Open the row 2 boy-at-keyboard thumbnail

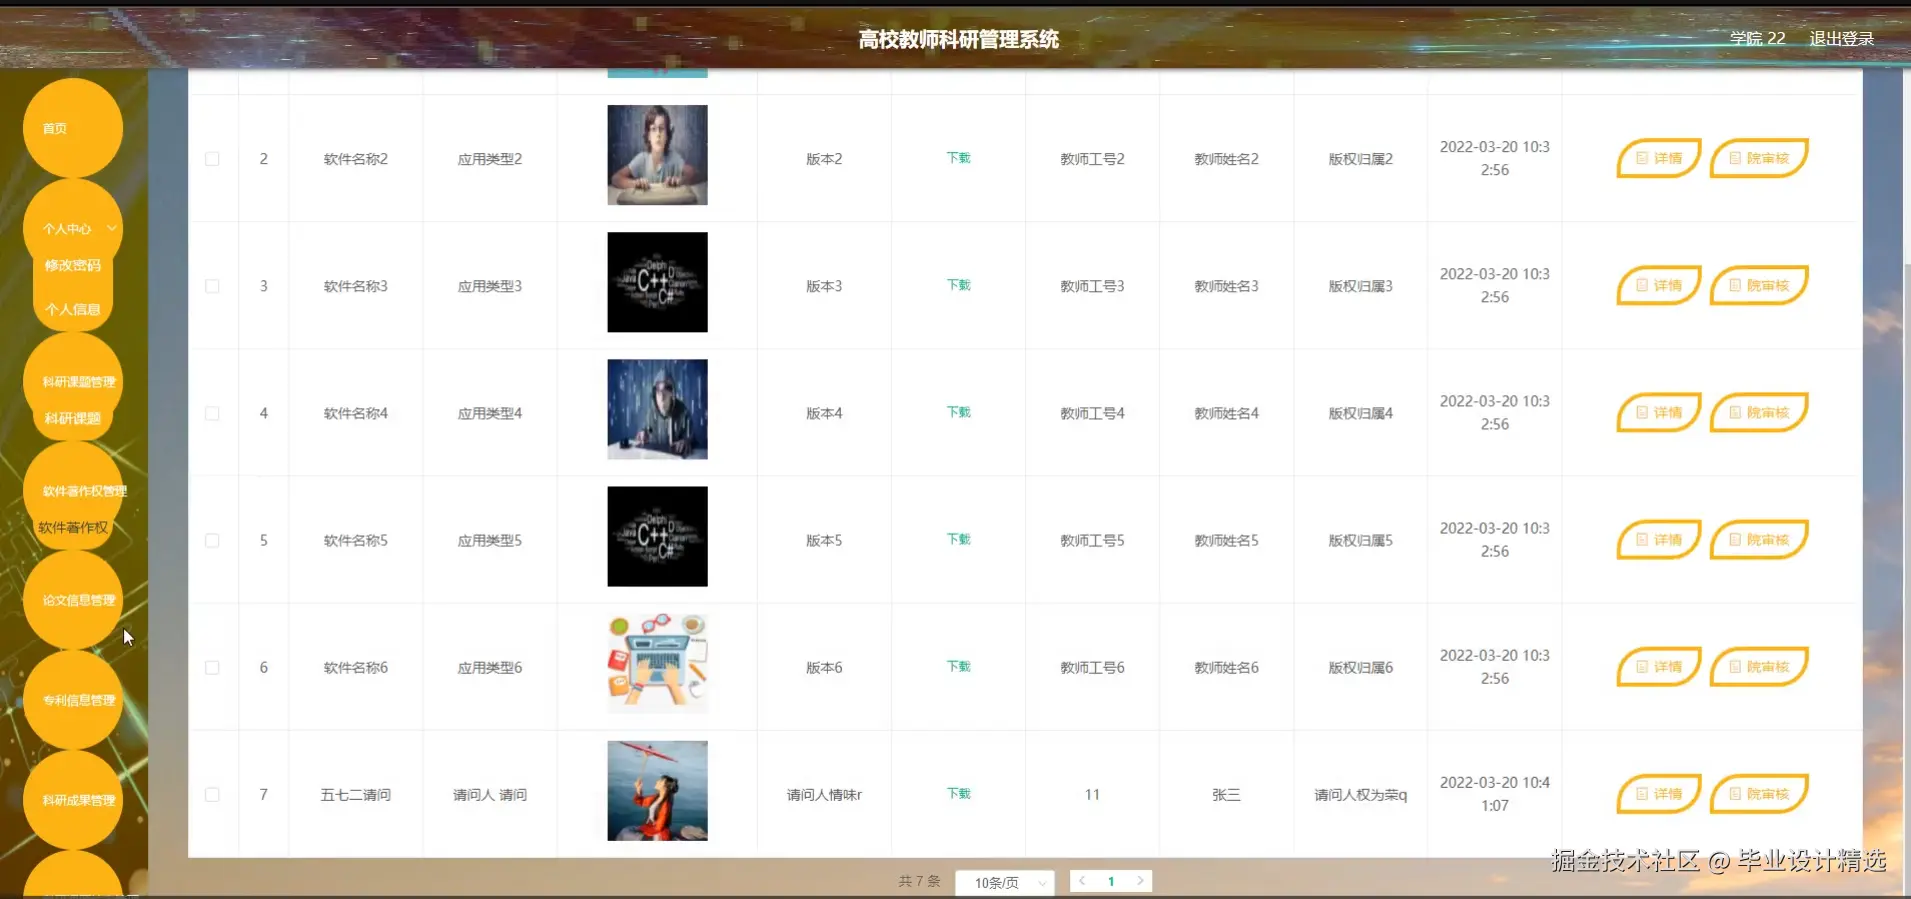657,155
